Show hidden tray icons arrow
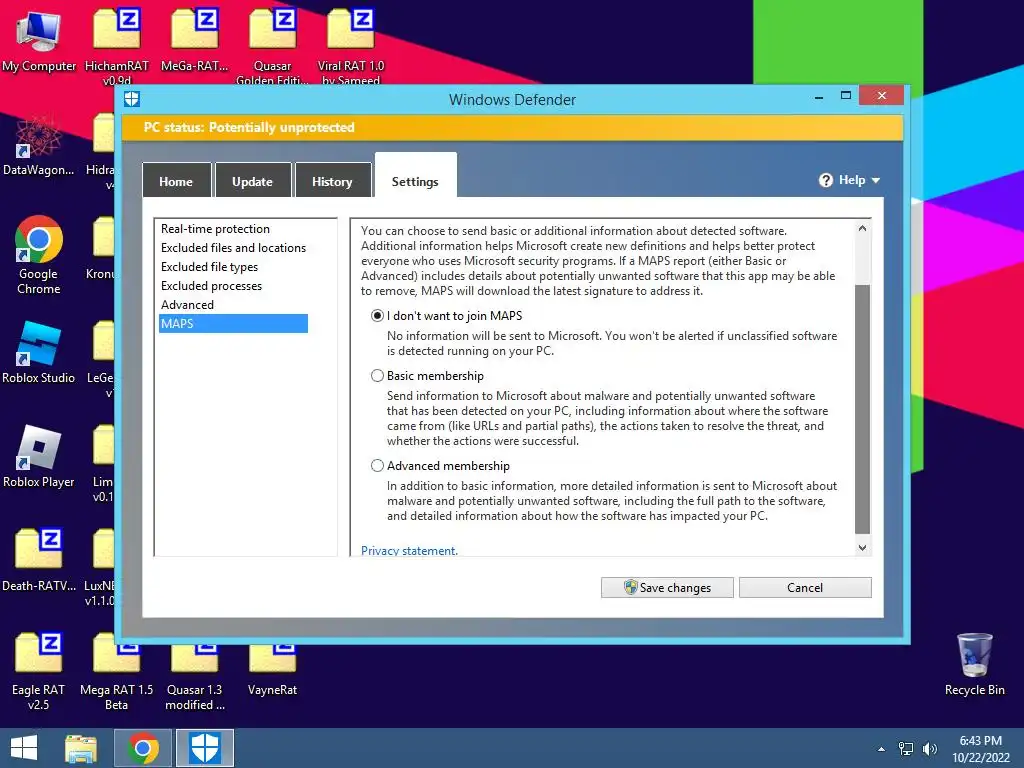 pos(882,749)
